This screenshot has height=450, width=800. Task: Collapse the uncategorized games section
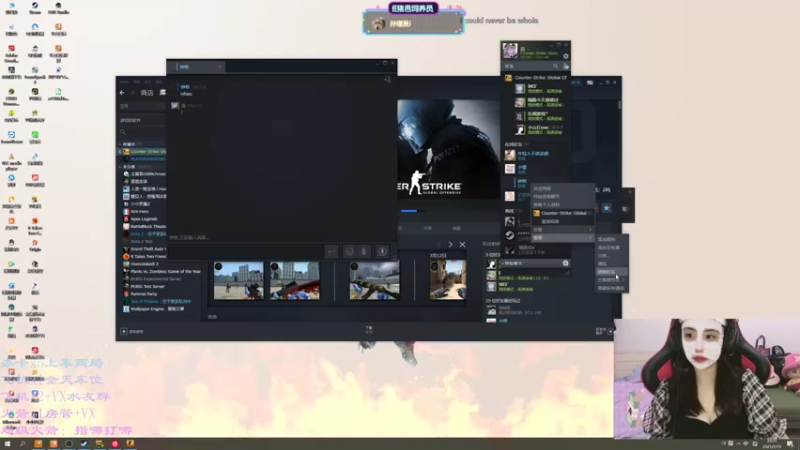point(120,167)
